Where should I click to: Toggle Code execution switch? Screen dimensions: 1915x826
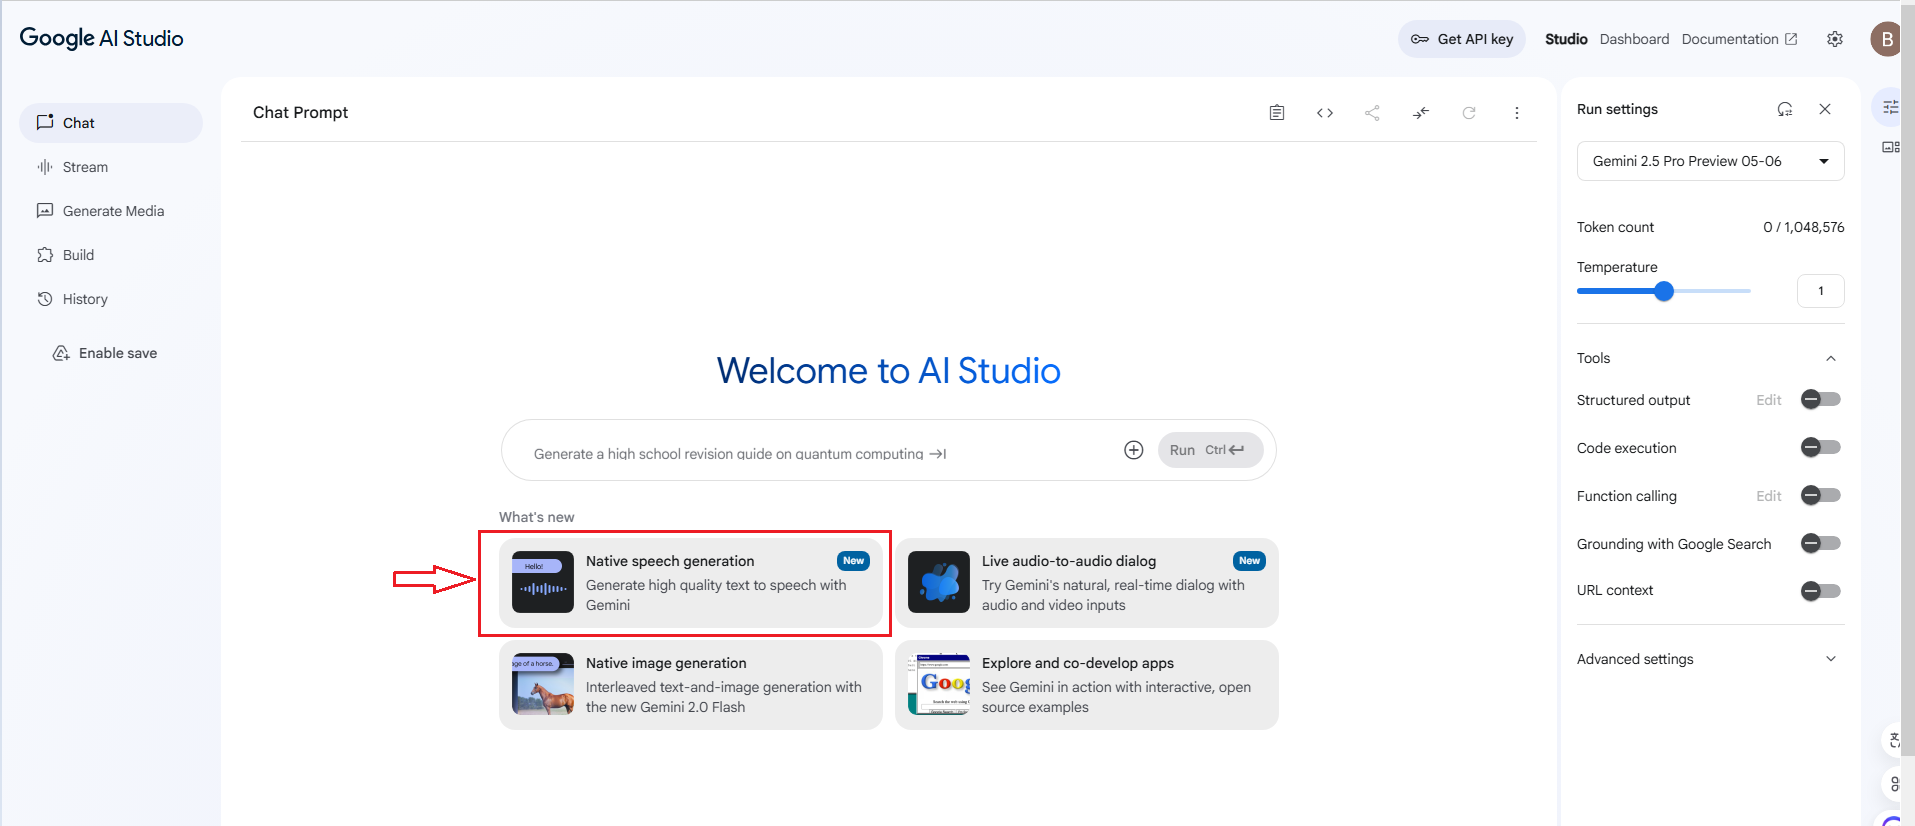click(x=1821, y=448)
